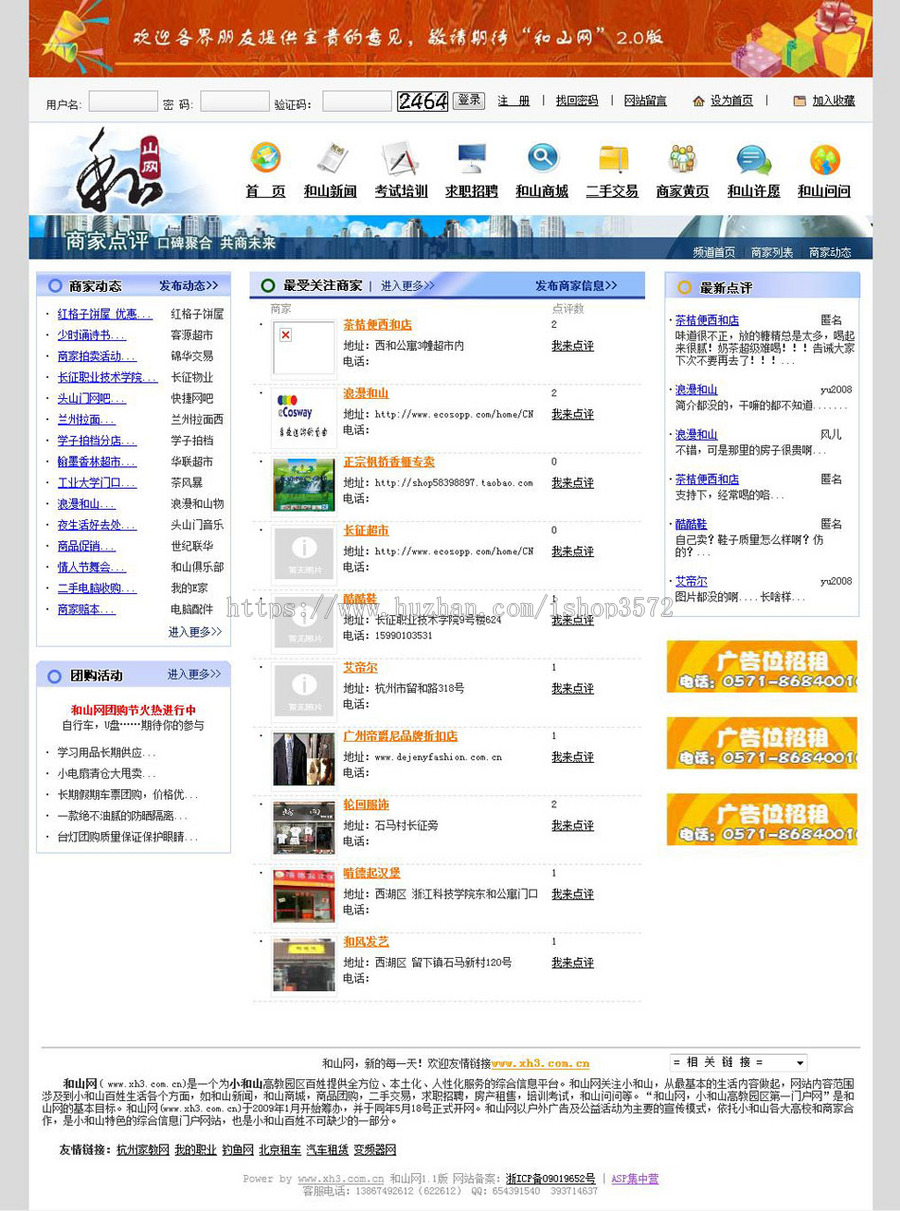Click the 轮回服饰 shop photo thumbnail

(304, 827)
